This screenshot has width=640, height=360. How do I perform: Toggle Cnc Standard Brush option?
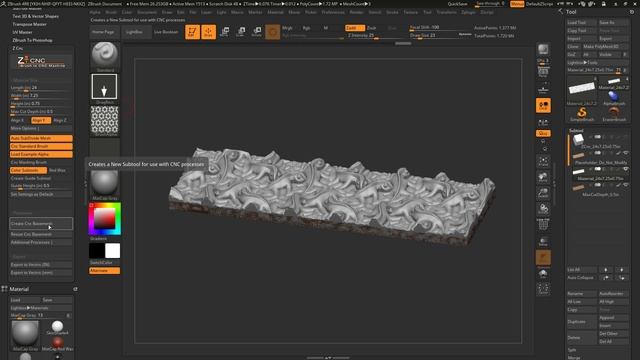pos(41,146)
